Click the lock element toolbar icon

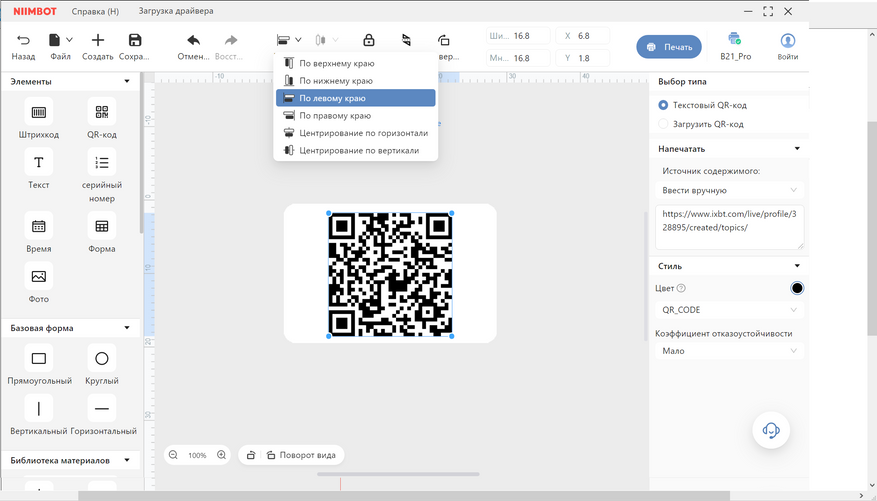pos(368,41)
